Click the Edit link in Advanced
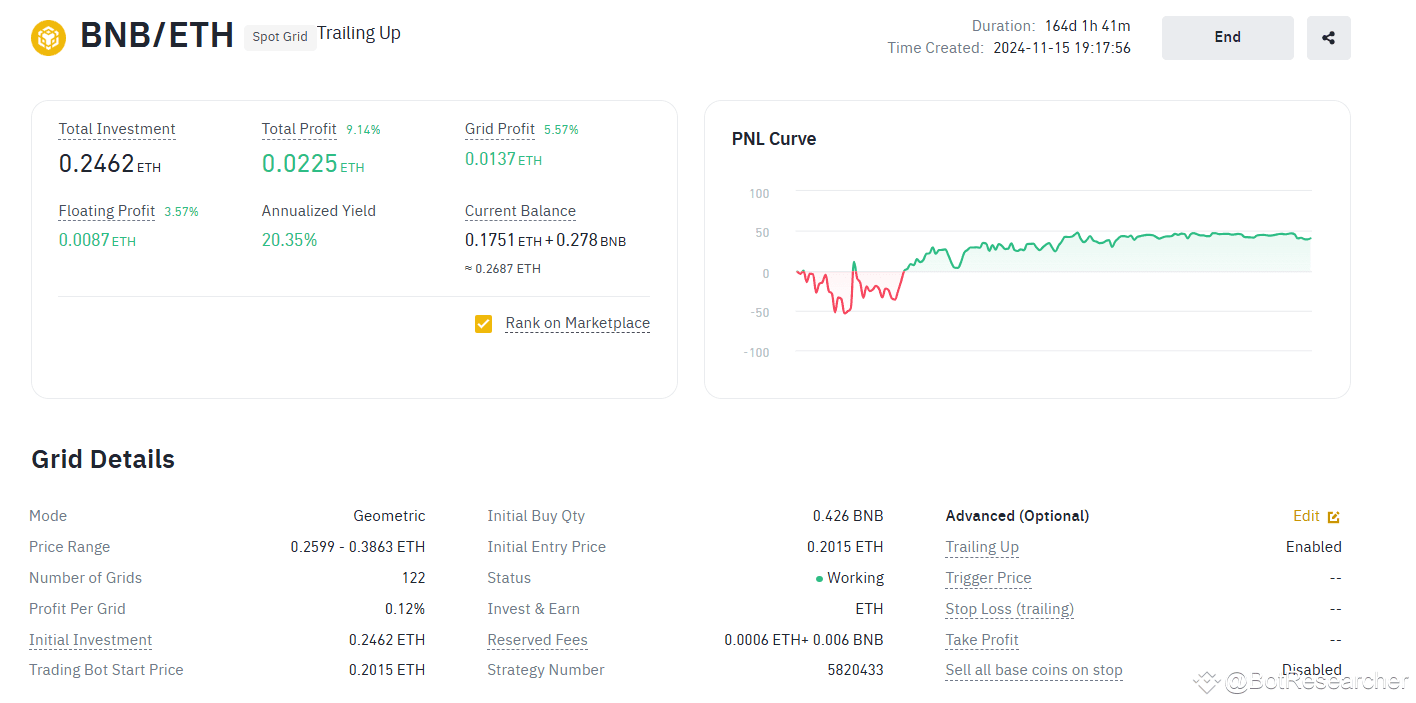1416x703 pixels. (x=1306, y=516)
